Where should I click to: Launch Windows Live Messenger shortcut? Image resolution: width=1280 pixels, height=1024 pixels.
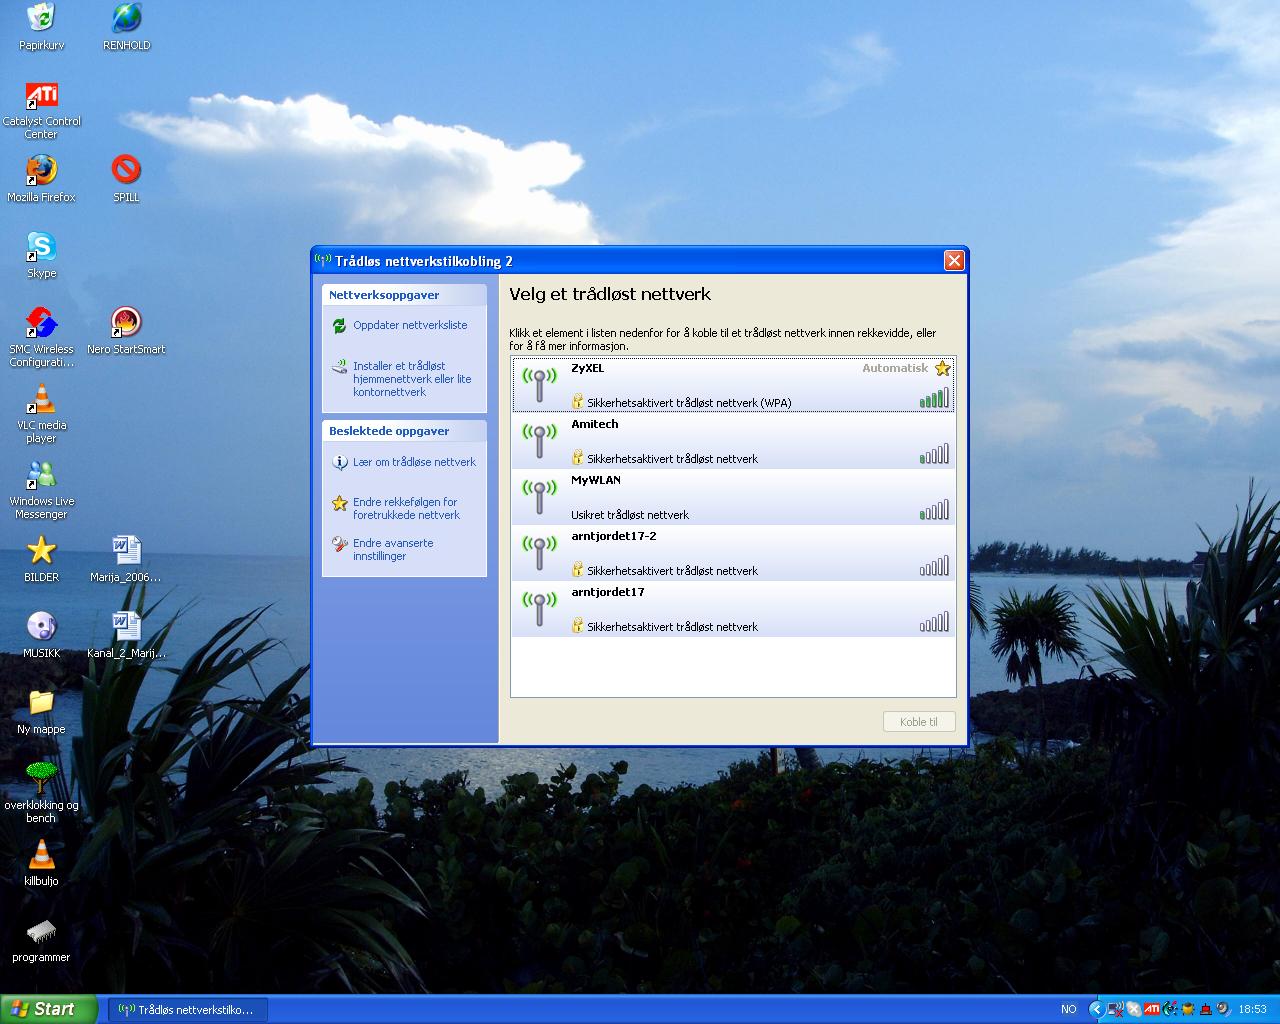coord(41,490)
